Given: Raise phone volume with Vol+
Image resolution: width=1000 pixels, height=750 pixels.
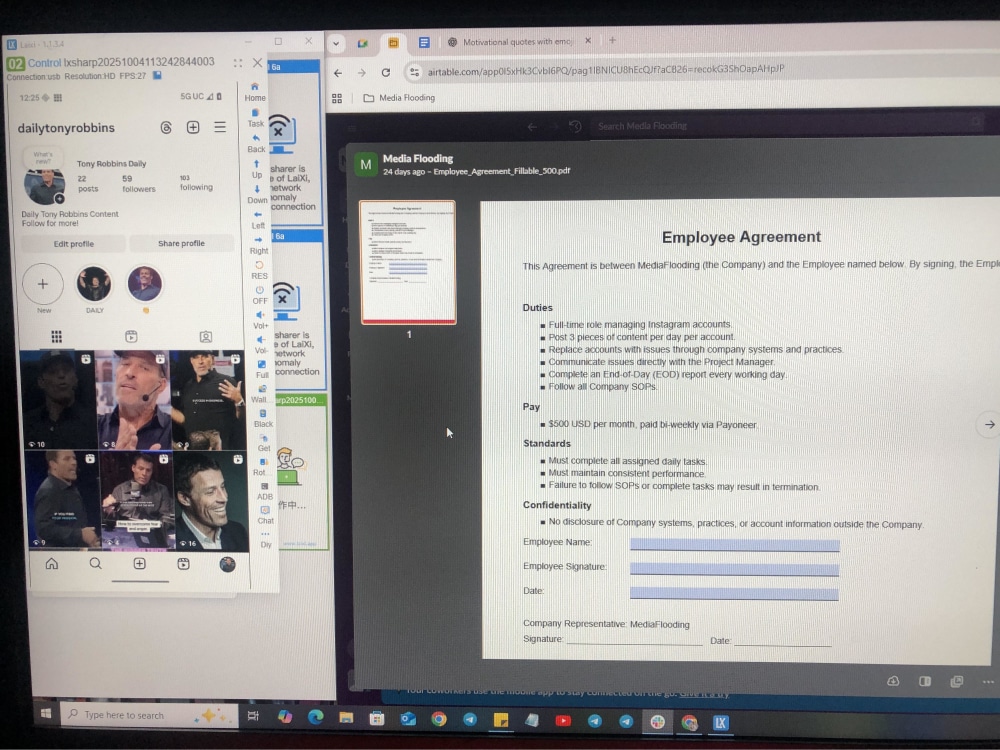Looking at the screenshot, I should (260, 320).
